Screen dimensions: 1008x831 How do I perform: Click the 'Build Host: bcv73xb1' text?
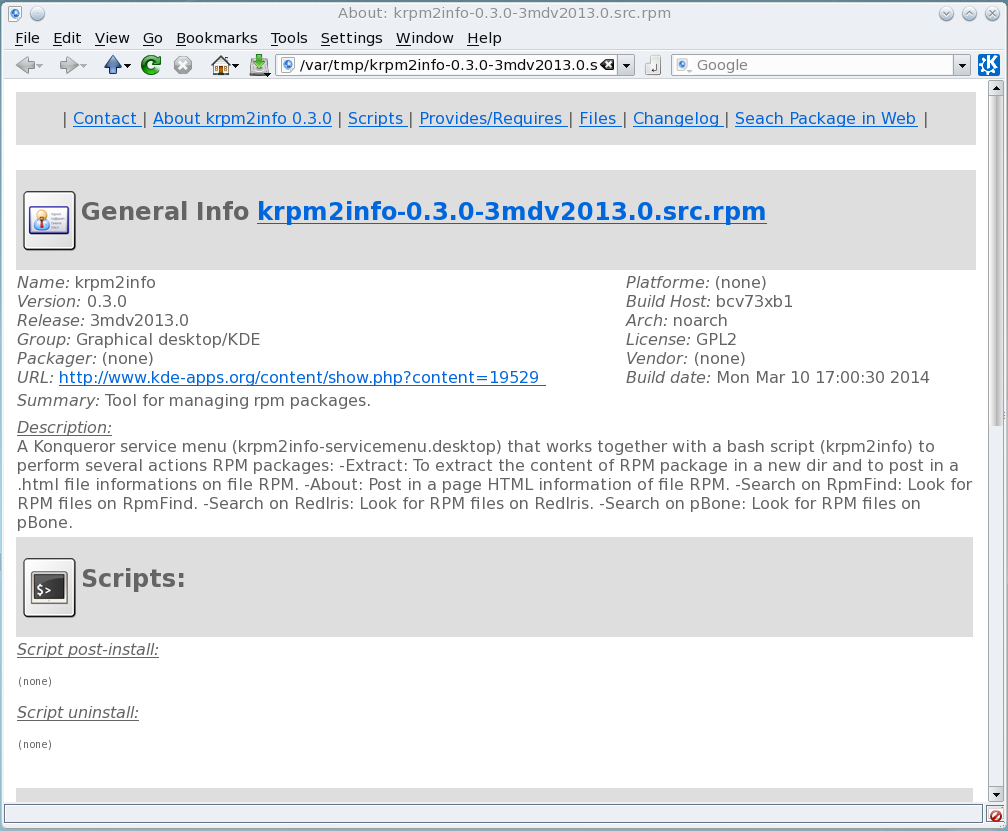pos(709,301)
